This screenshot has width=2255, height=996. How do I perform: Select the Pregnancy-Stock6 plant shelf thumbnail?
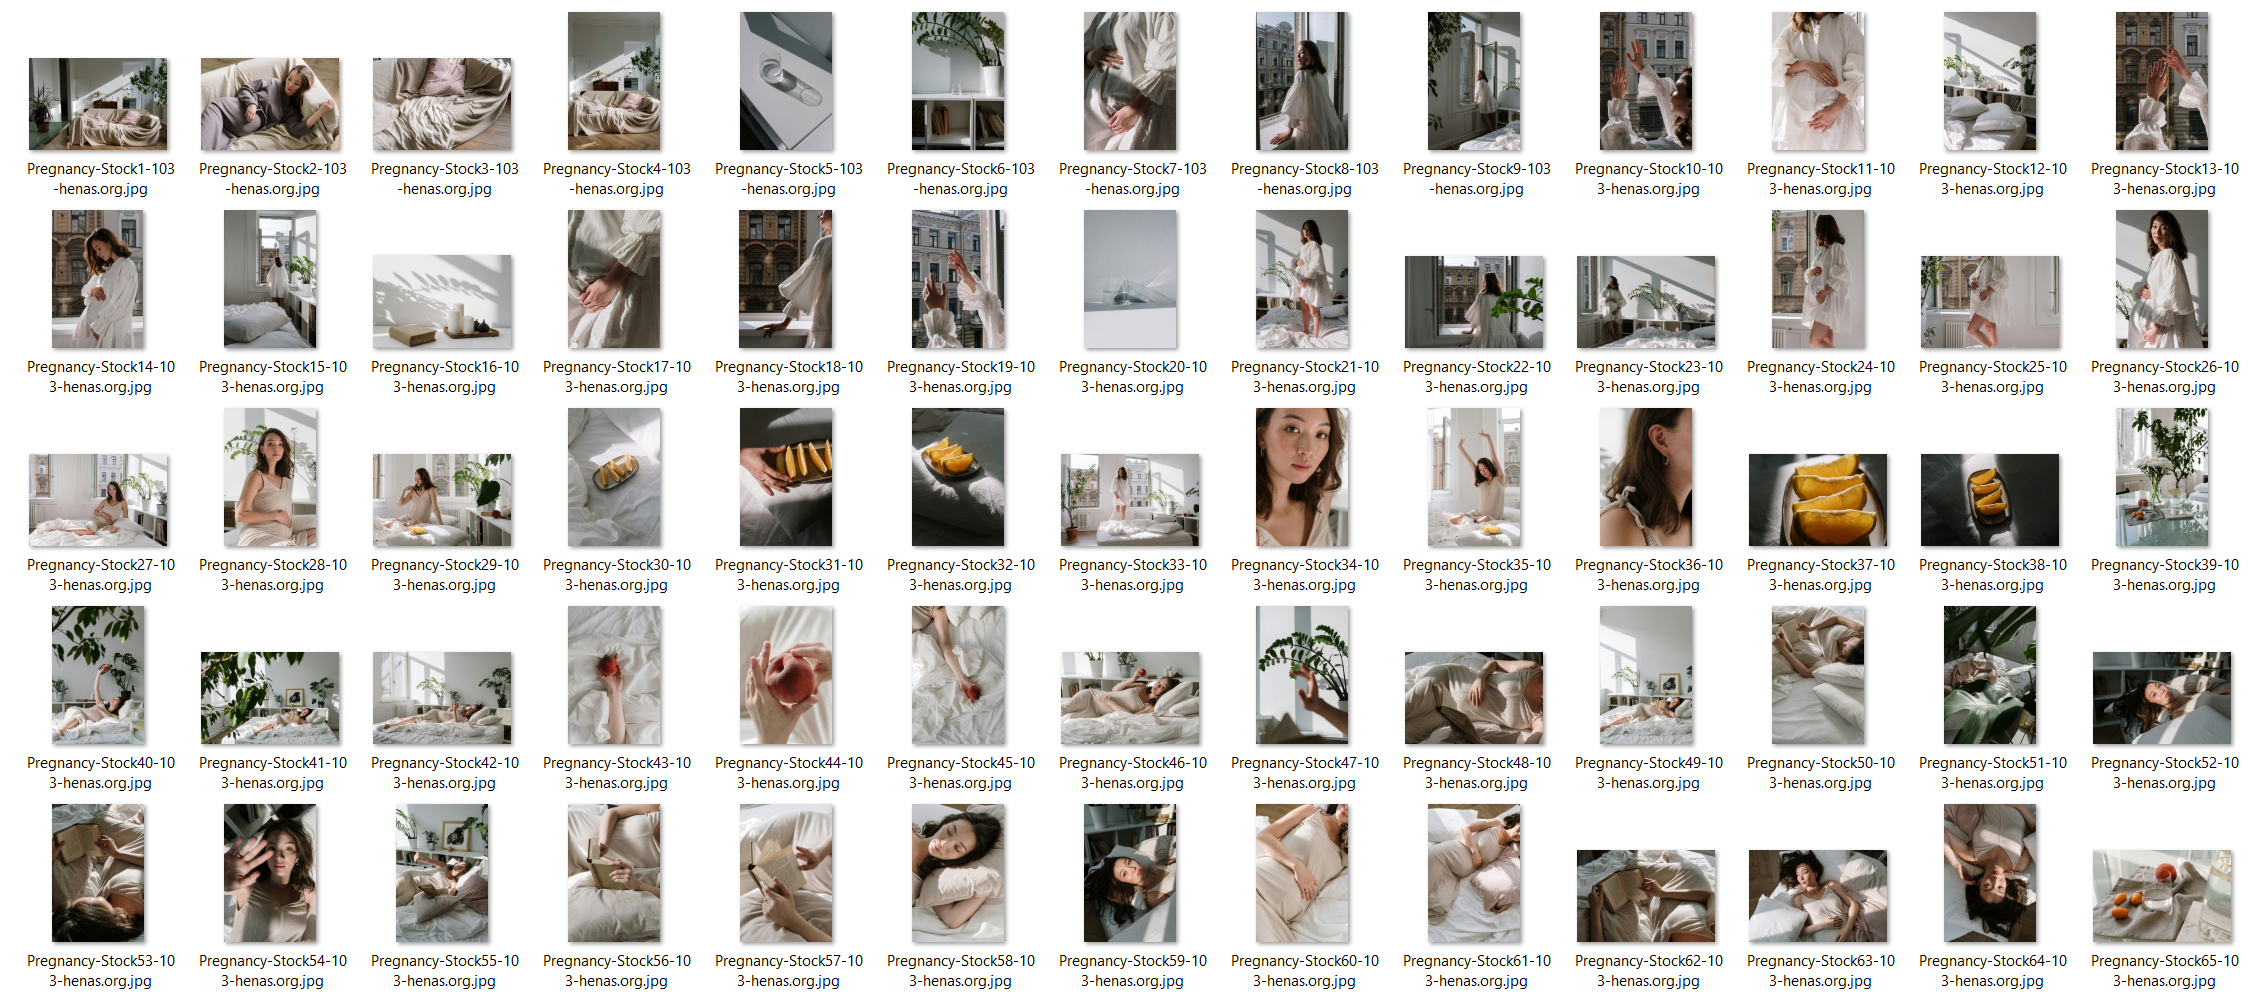958,81
